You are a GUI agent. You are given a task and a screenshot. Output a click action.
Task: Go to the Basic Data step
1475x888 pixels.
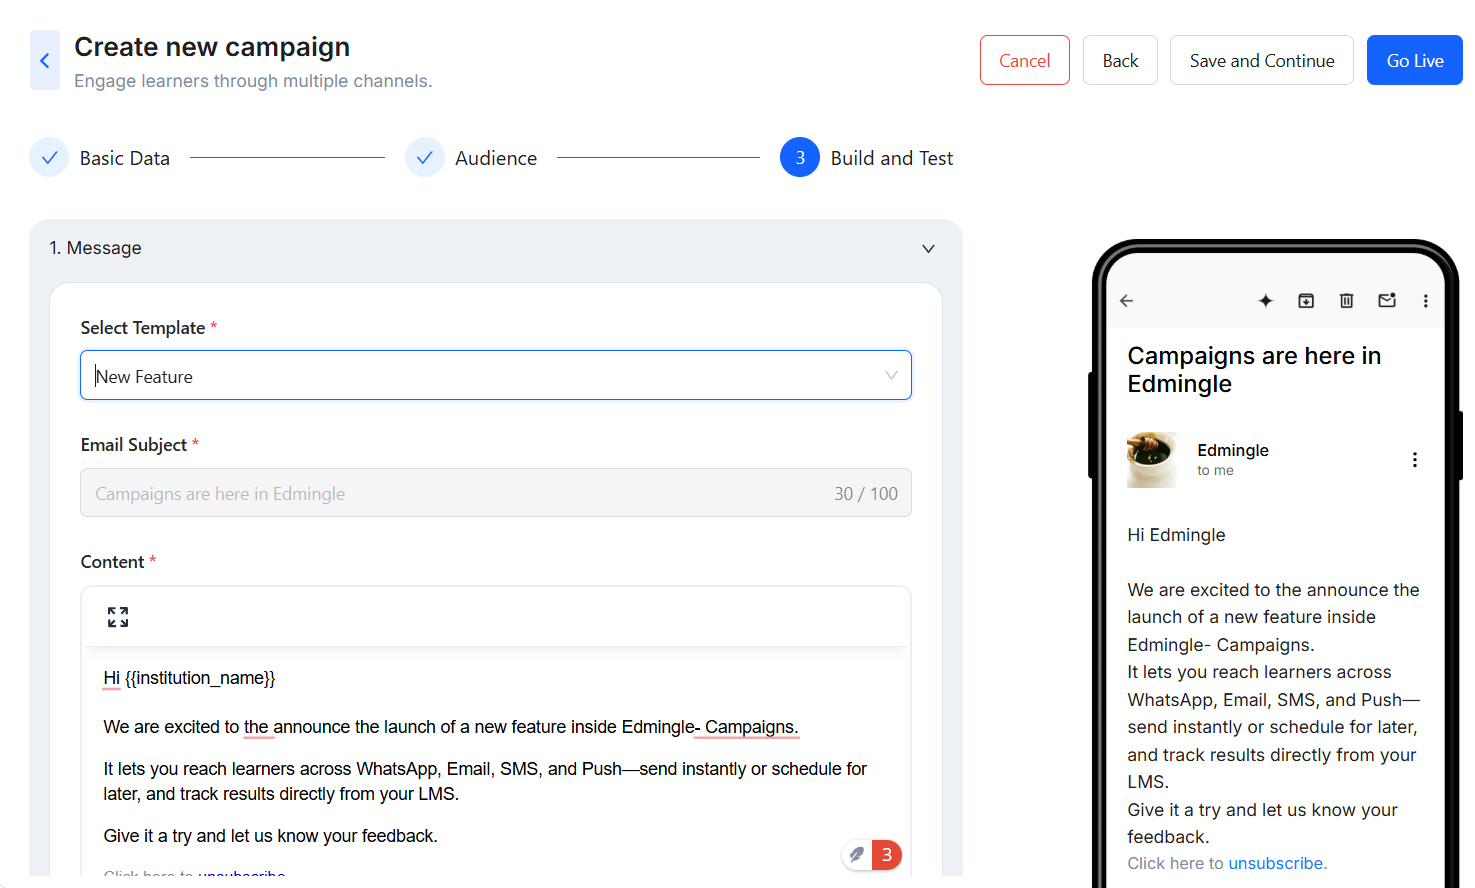point(125,158)
